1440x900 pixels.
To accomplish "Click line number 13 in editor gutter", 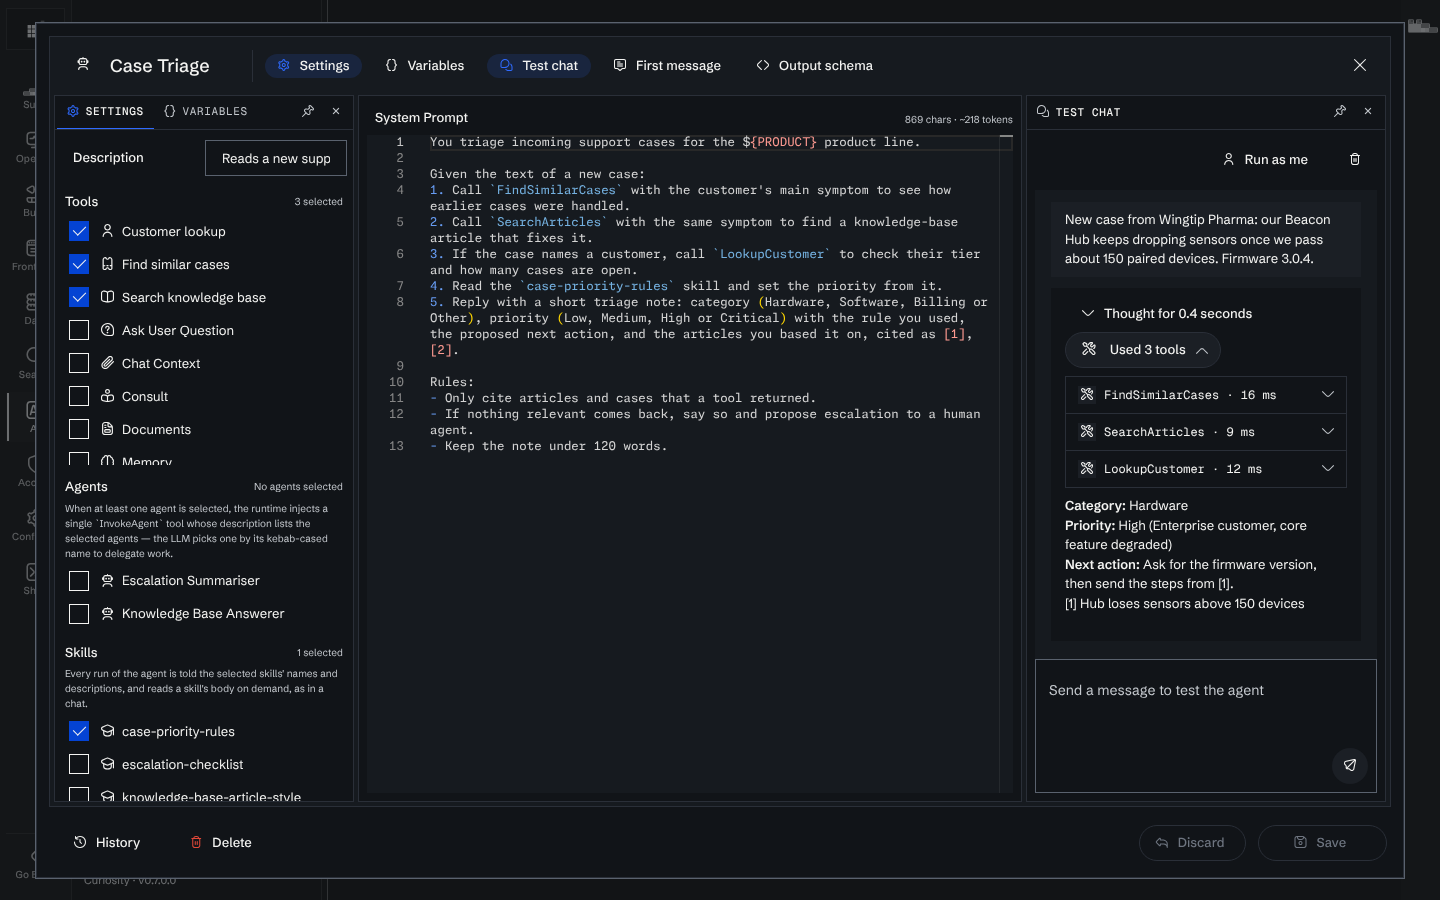I will click(396, 446).
